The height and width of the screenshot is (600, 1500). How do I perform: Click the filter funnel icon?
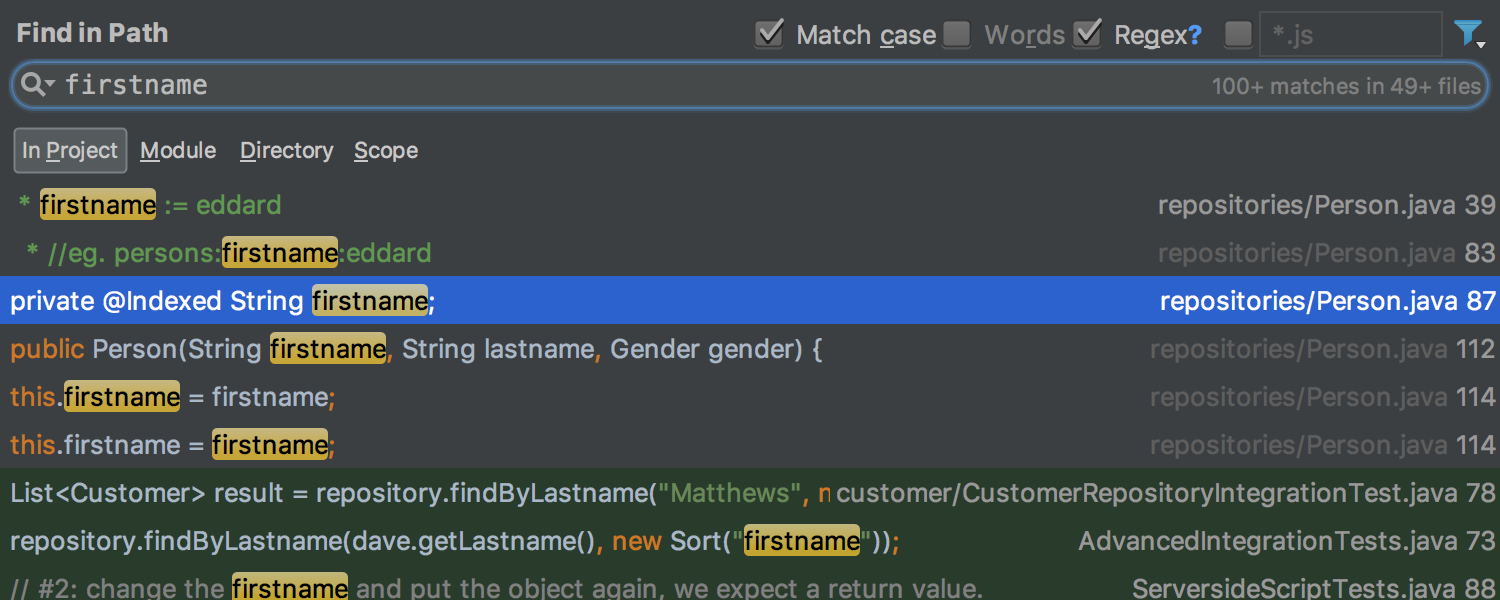(1468, 34)
